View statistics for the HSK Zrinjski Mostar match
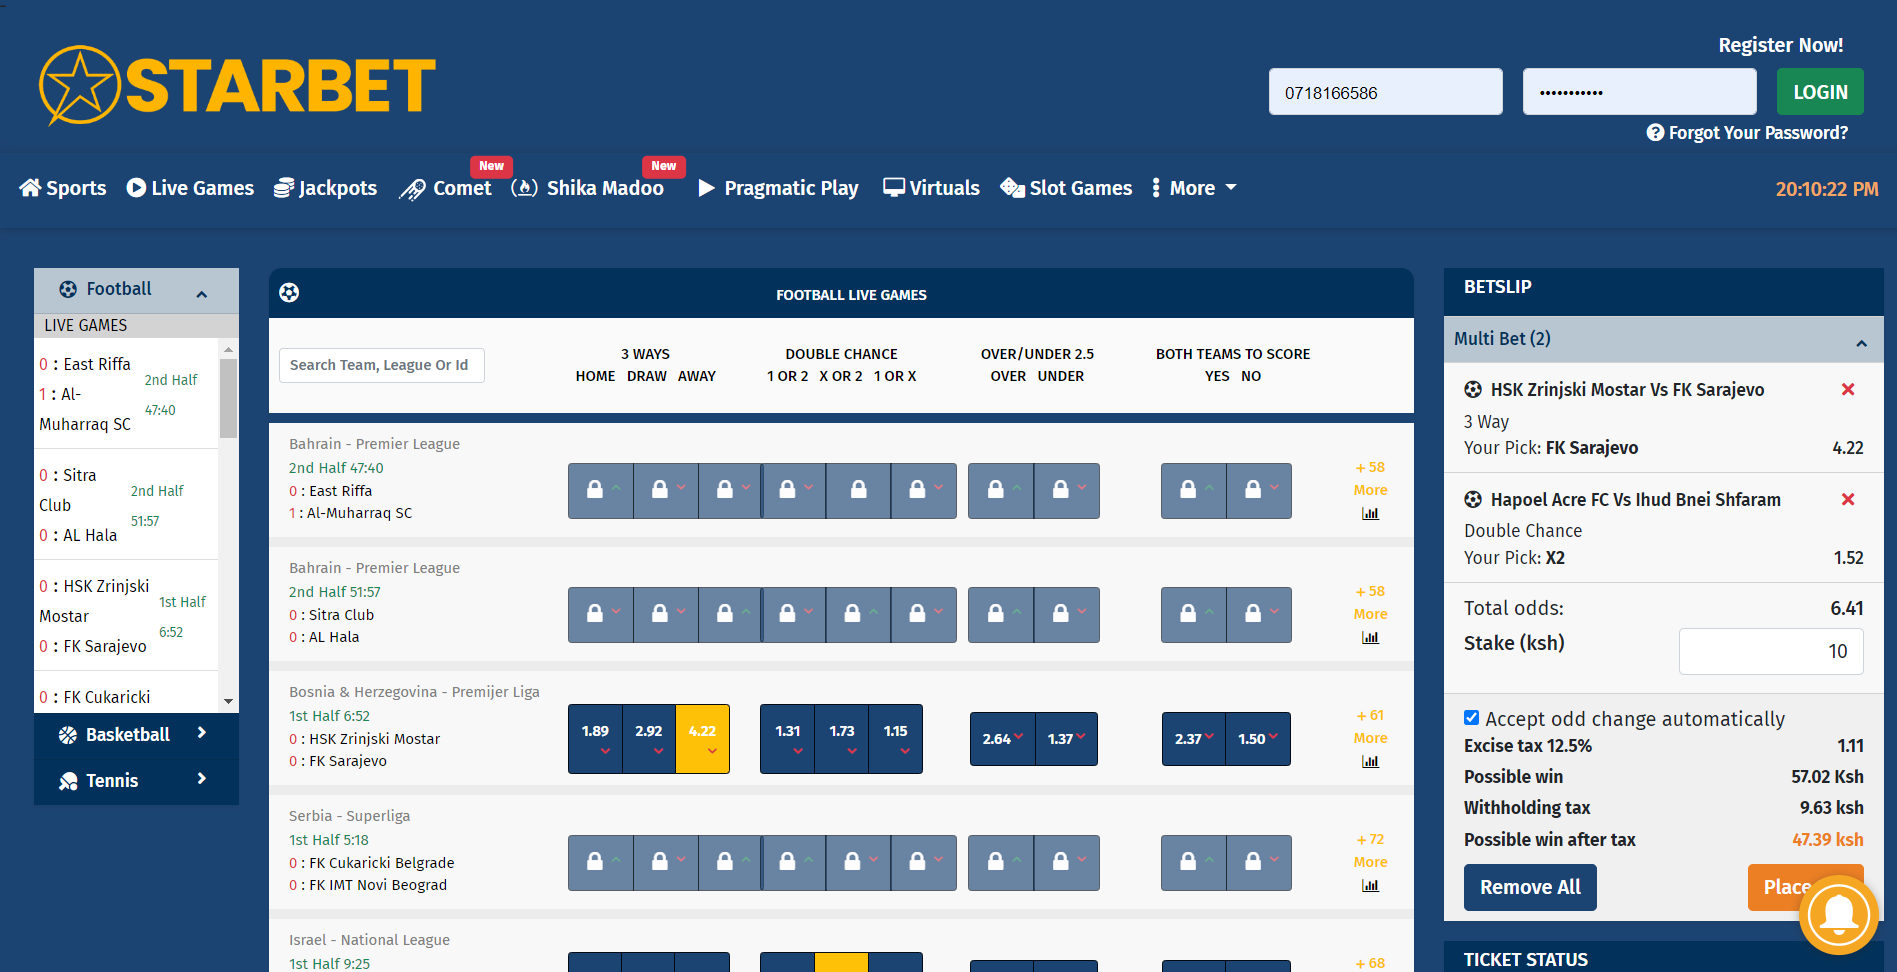1897x972 pixels. pyautogui.click(x=1369, y=761)
